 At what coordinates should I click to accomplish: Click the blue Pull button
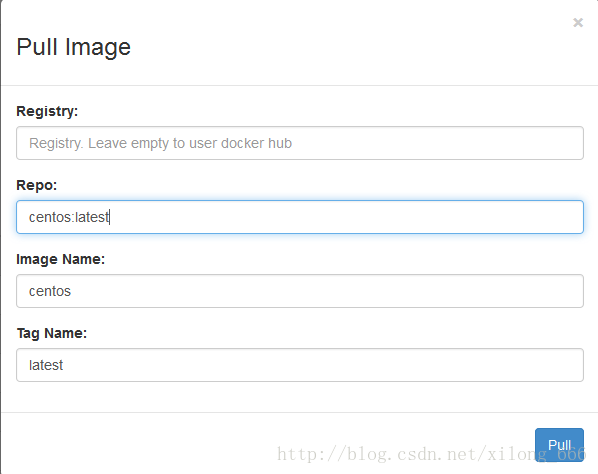pos(559,445)
